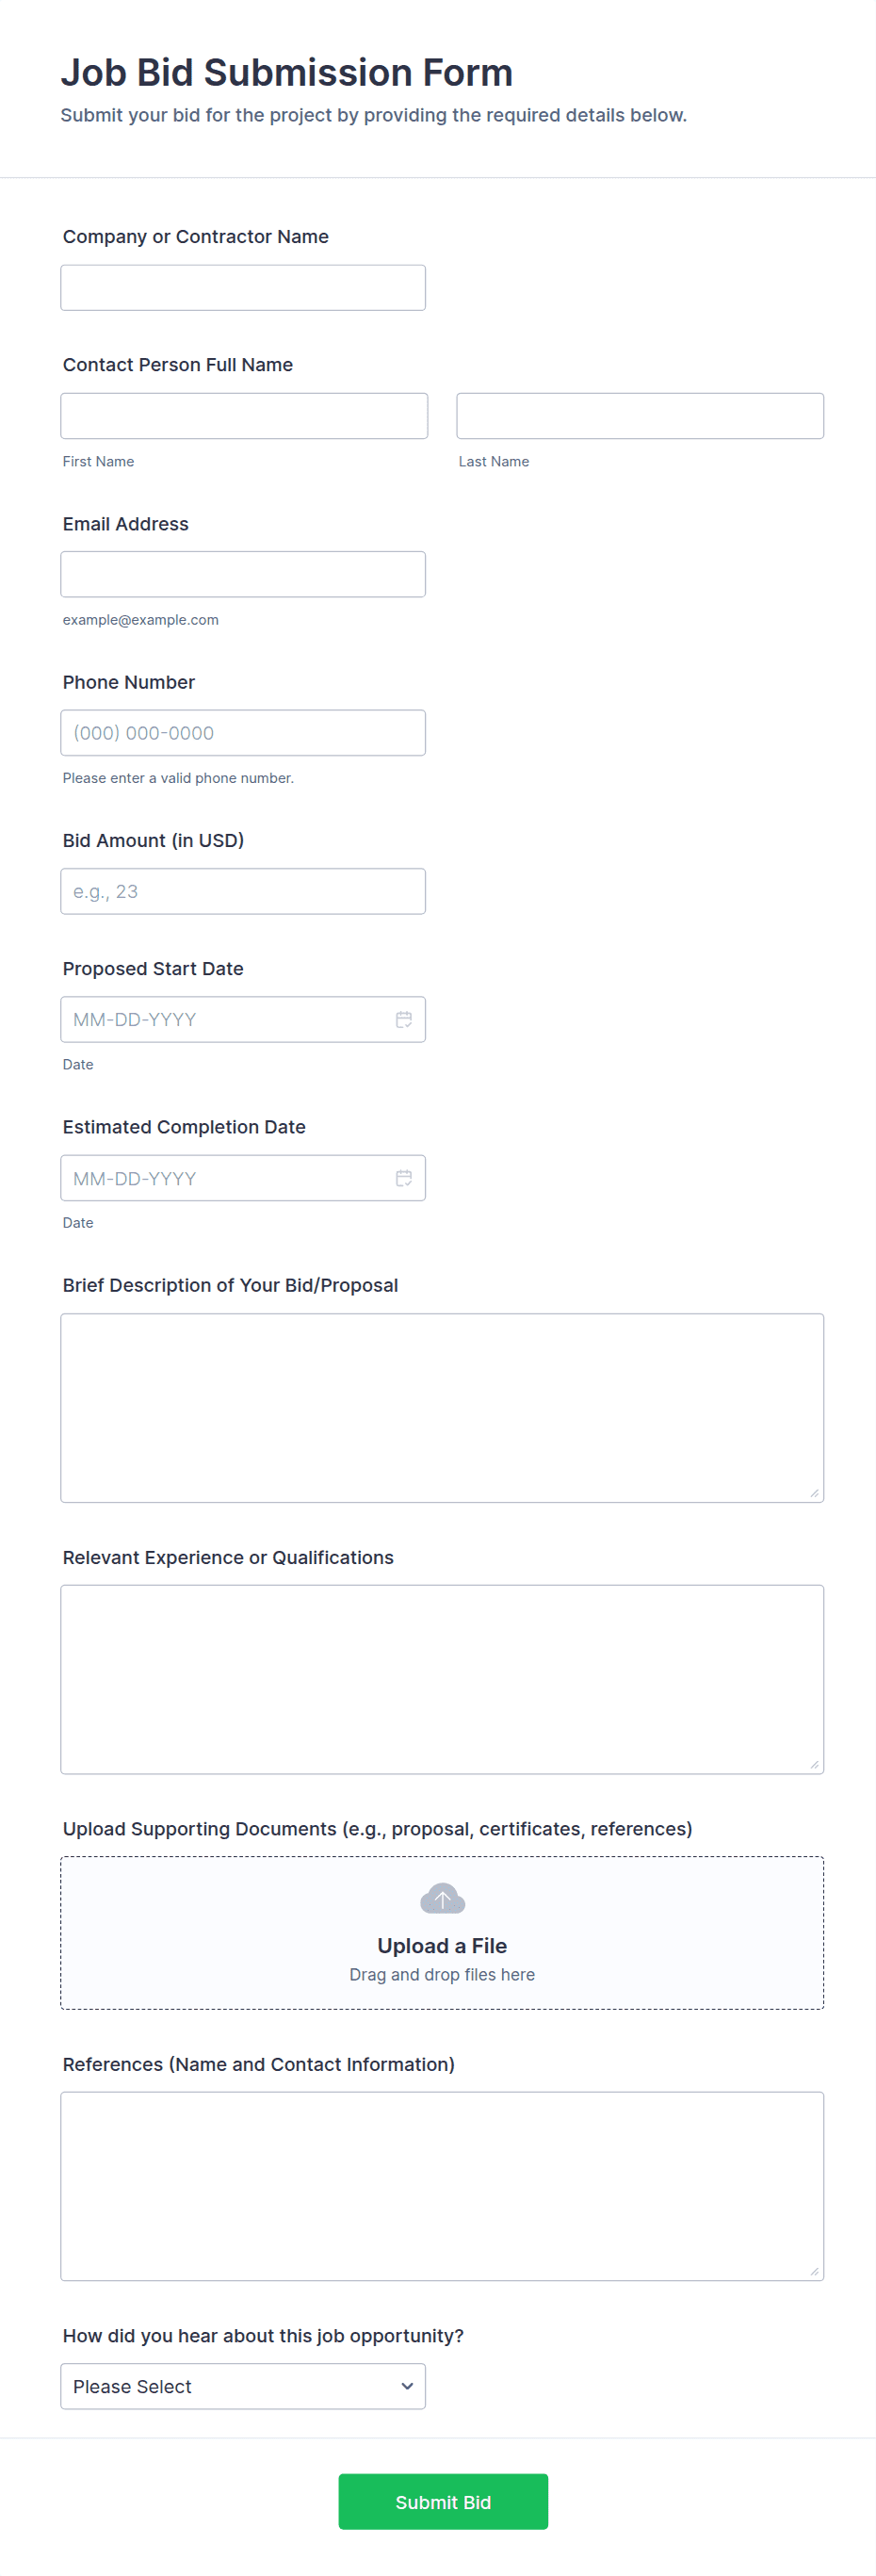Submit the bid with the green button
876x2576 pixels.
pyautogui.click(x=442, y=2501)
